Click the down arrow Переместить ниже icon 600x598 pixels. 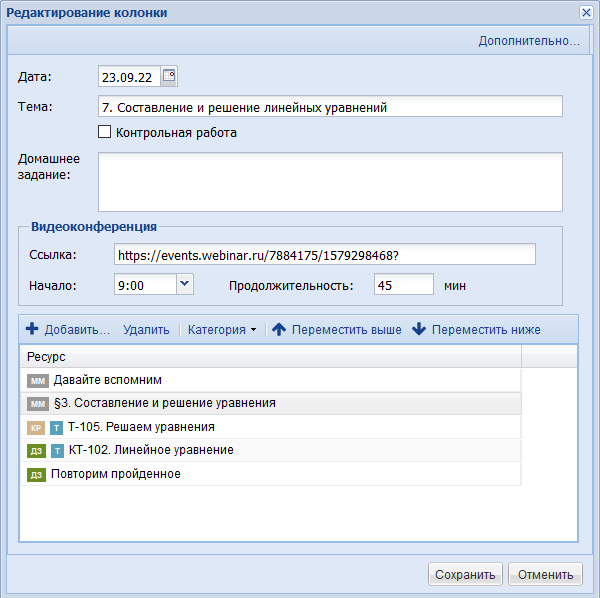click(x=419, y=329)
